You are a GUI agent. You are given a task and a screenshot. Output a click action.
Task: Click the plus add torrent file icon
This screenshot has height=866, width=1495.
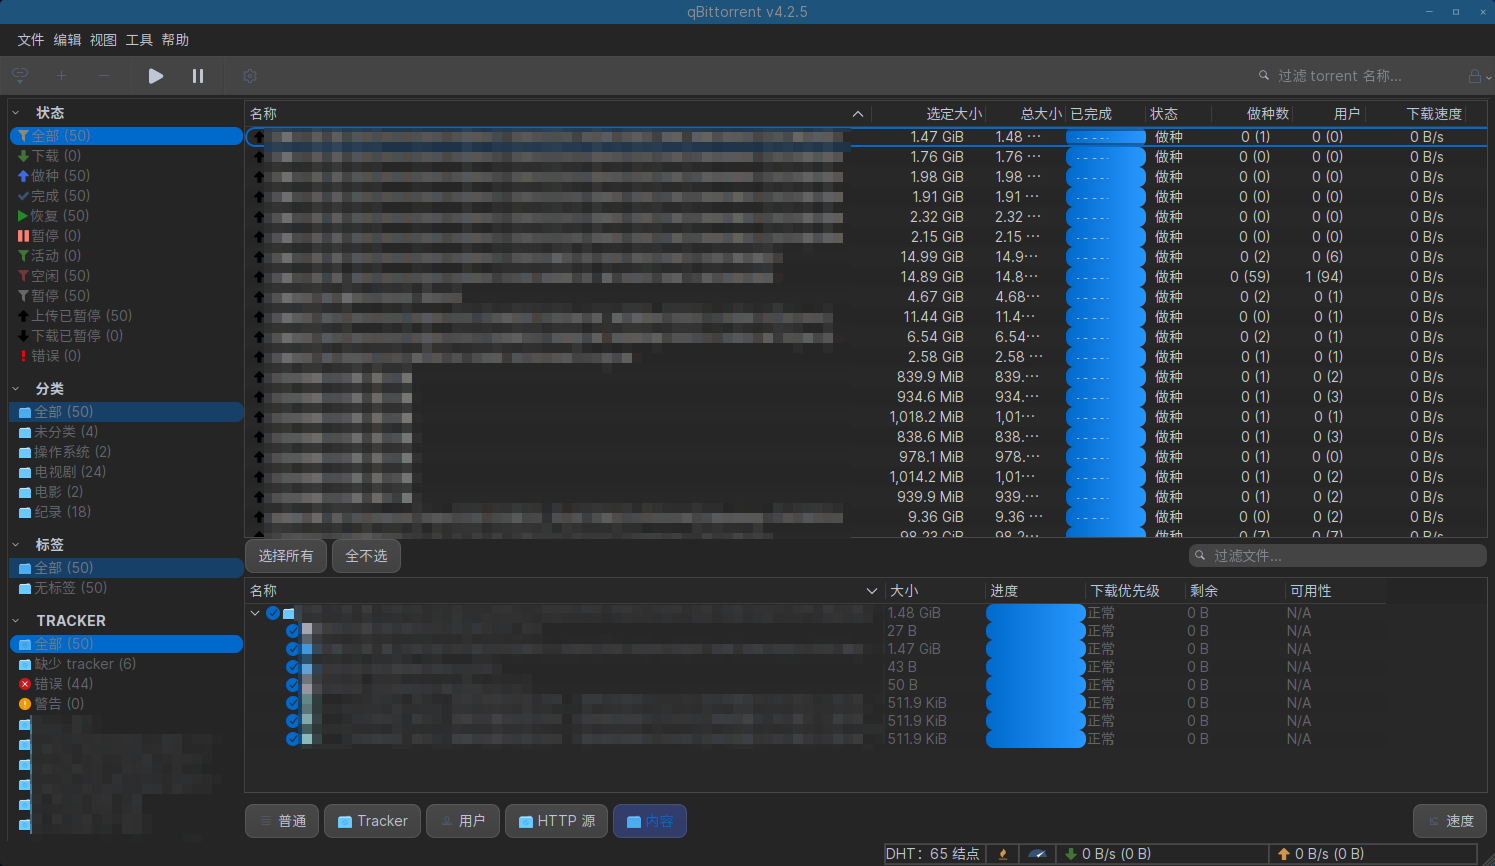(x=62, y=76)
